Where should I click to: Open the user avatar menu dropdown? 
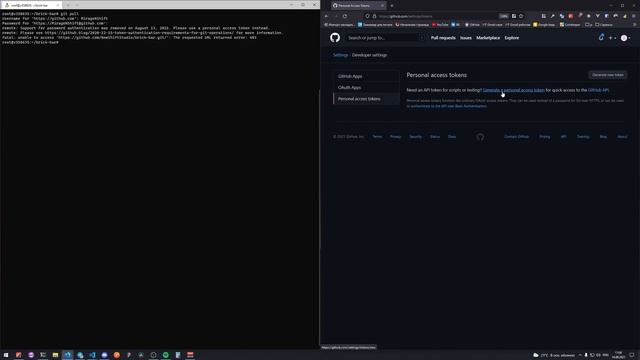(x=625, y=38)
